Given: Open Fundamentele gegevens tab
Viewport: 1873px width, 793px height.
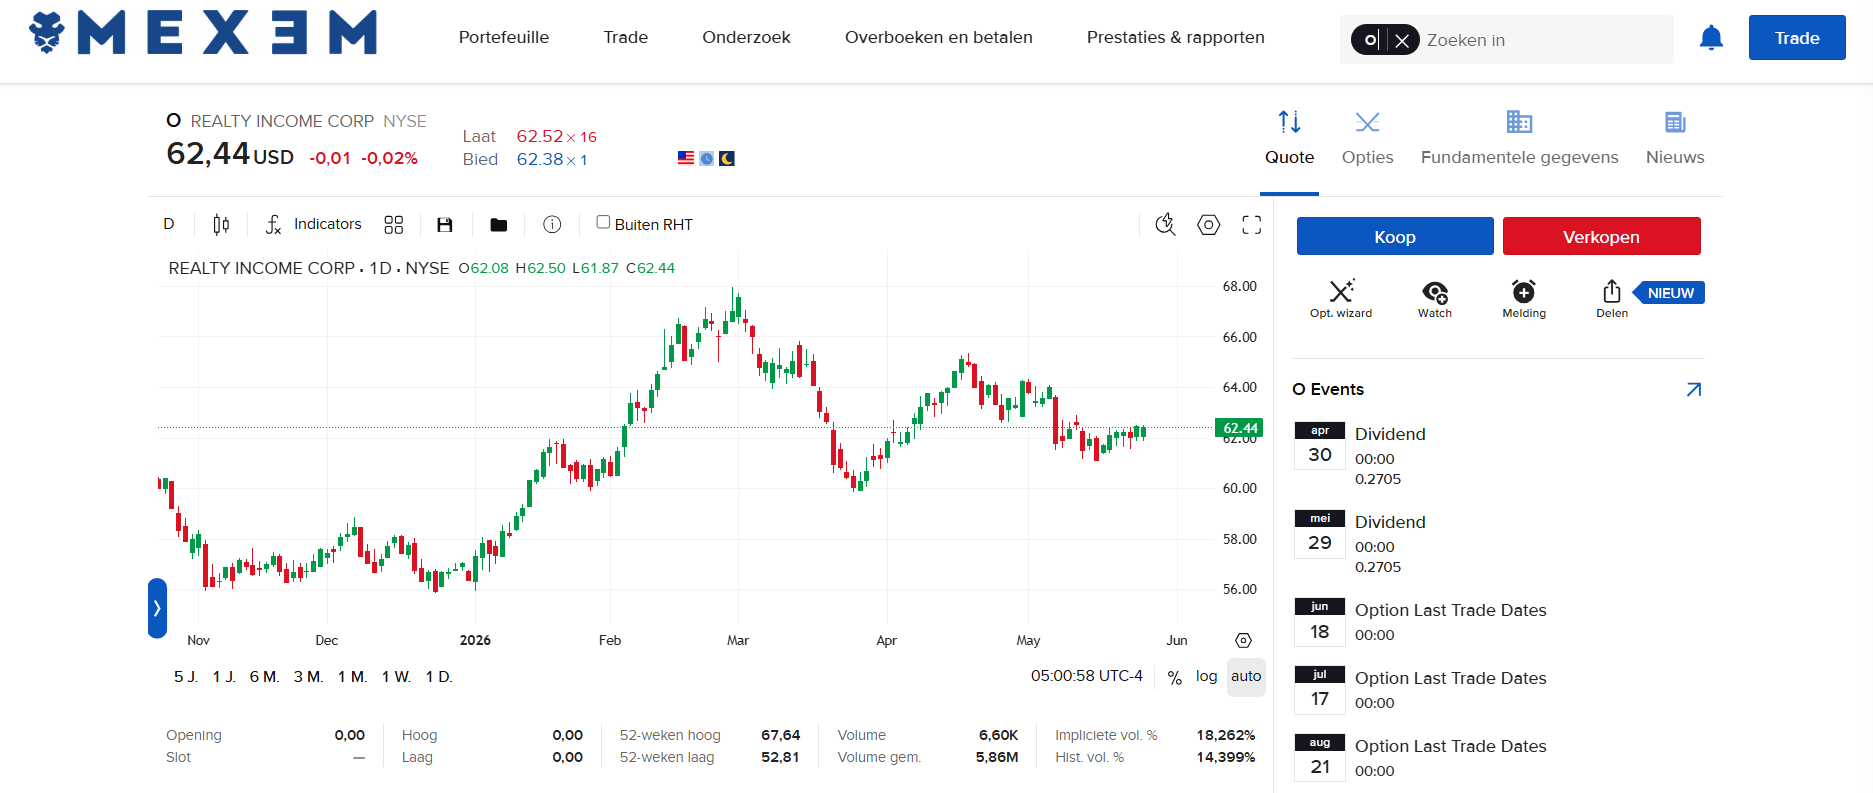Looking at the screenshot, I should coord(1519,139).
